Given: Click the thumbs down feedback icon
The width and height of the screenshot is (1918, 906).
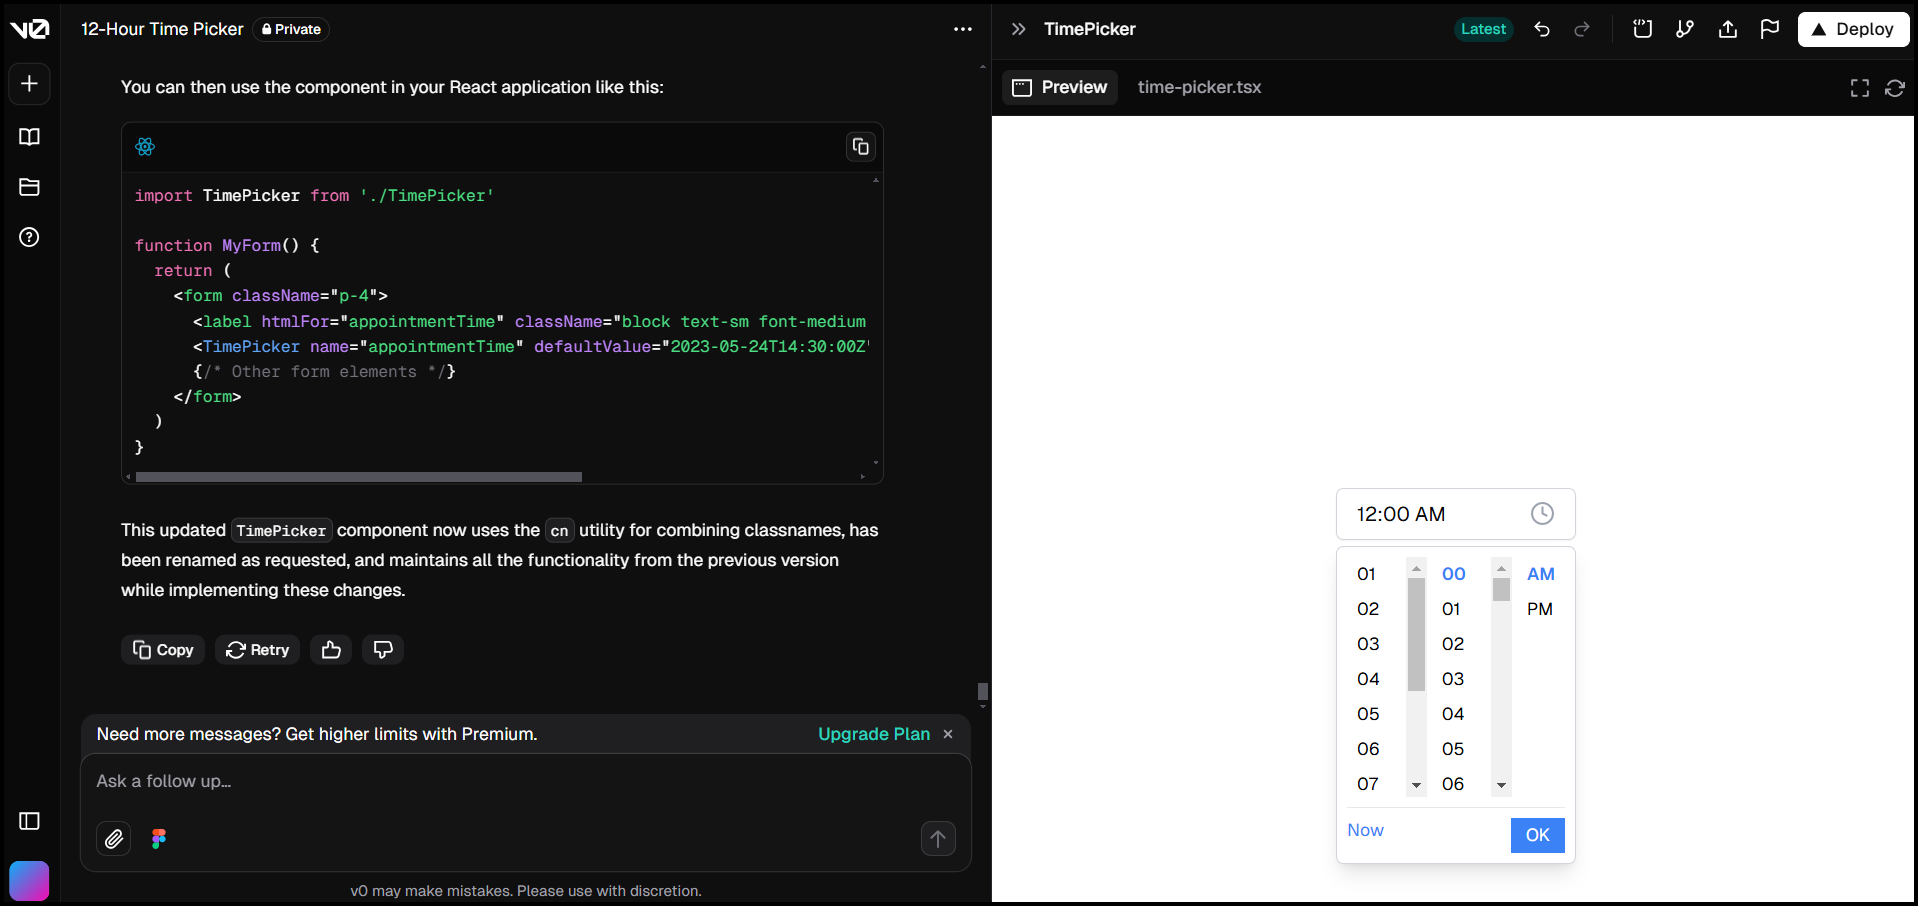Looking at the screenshot, I should click(x=383, y=650).
